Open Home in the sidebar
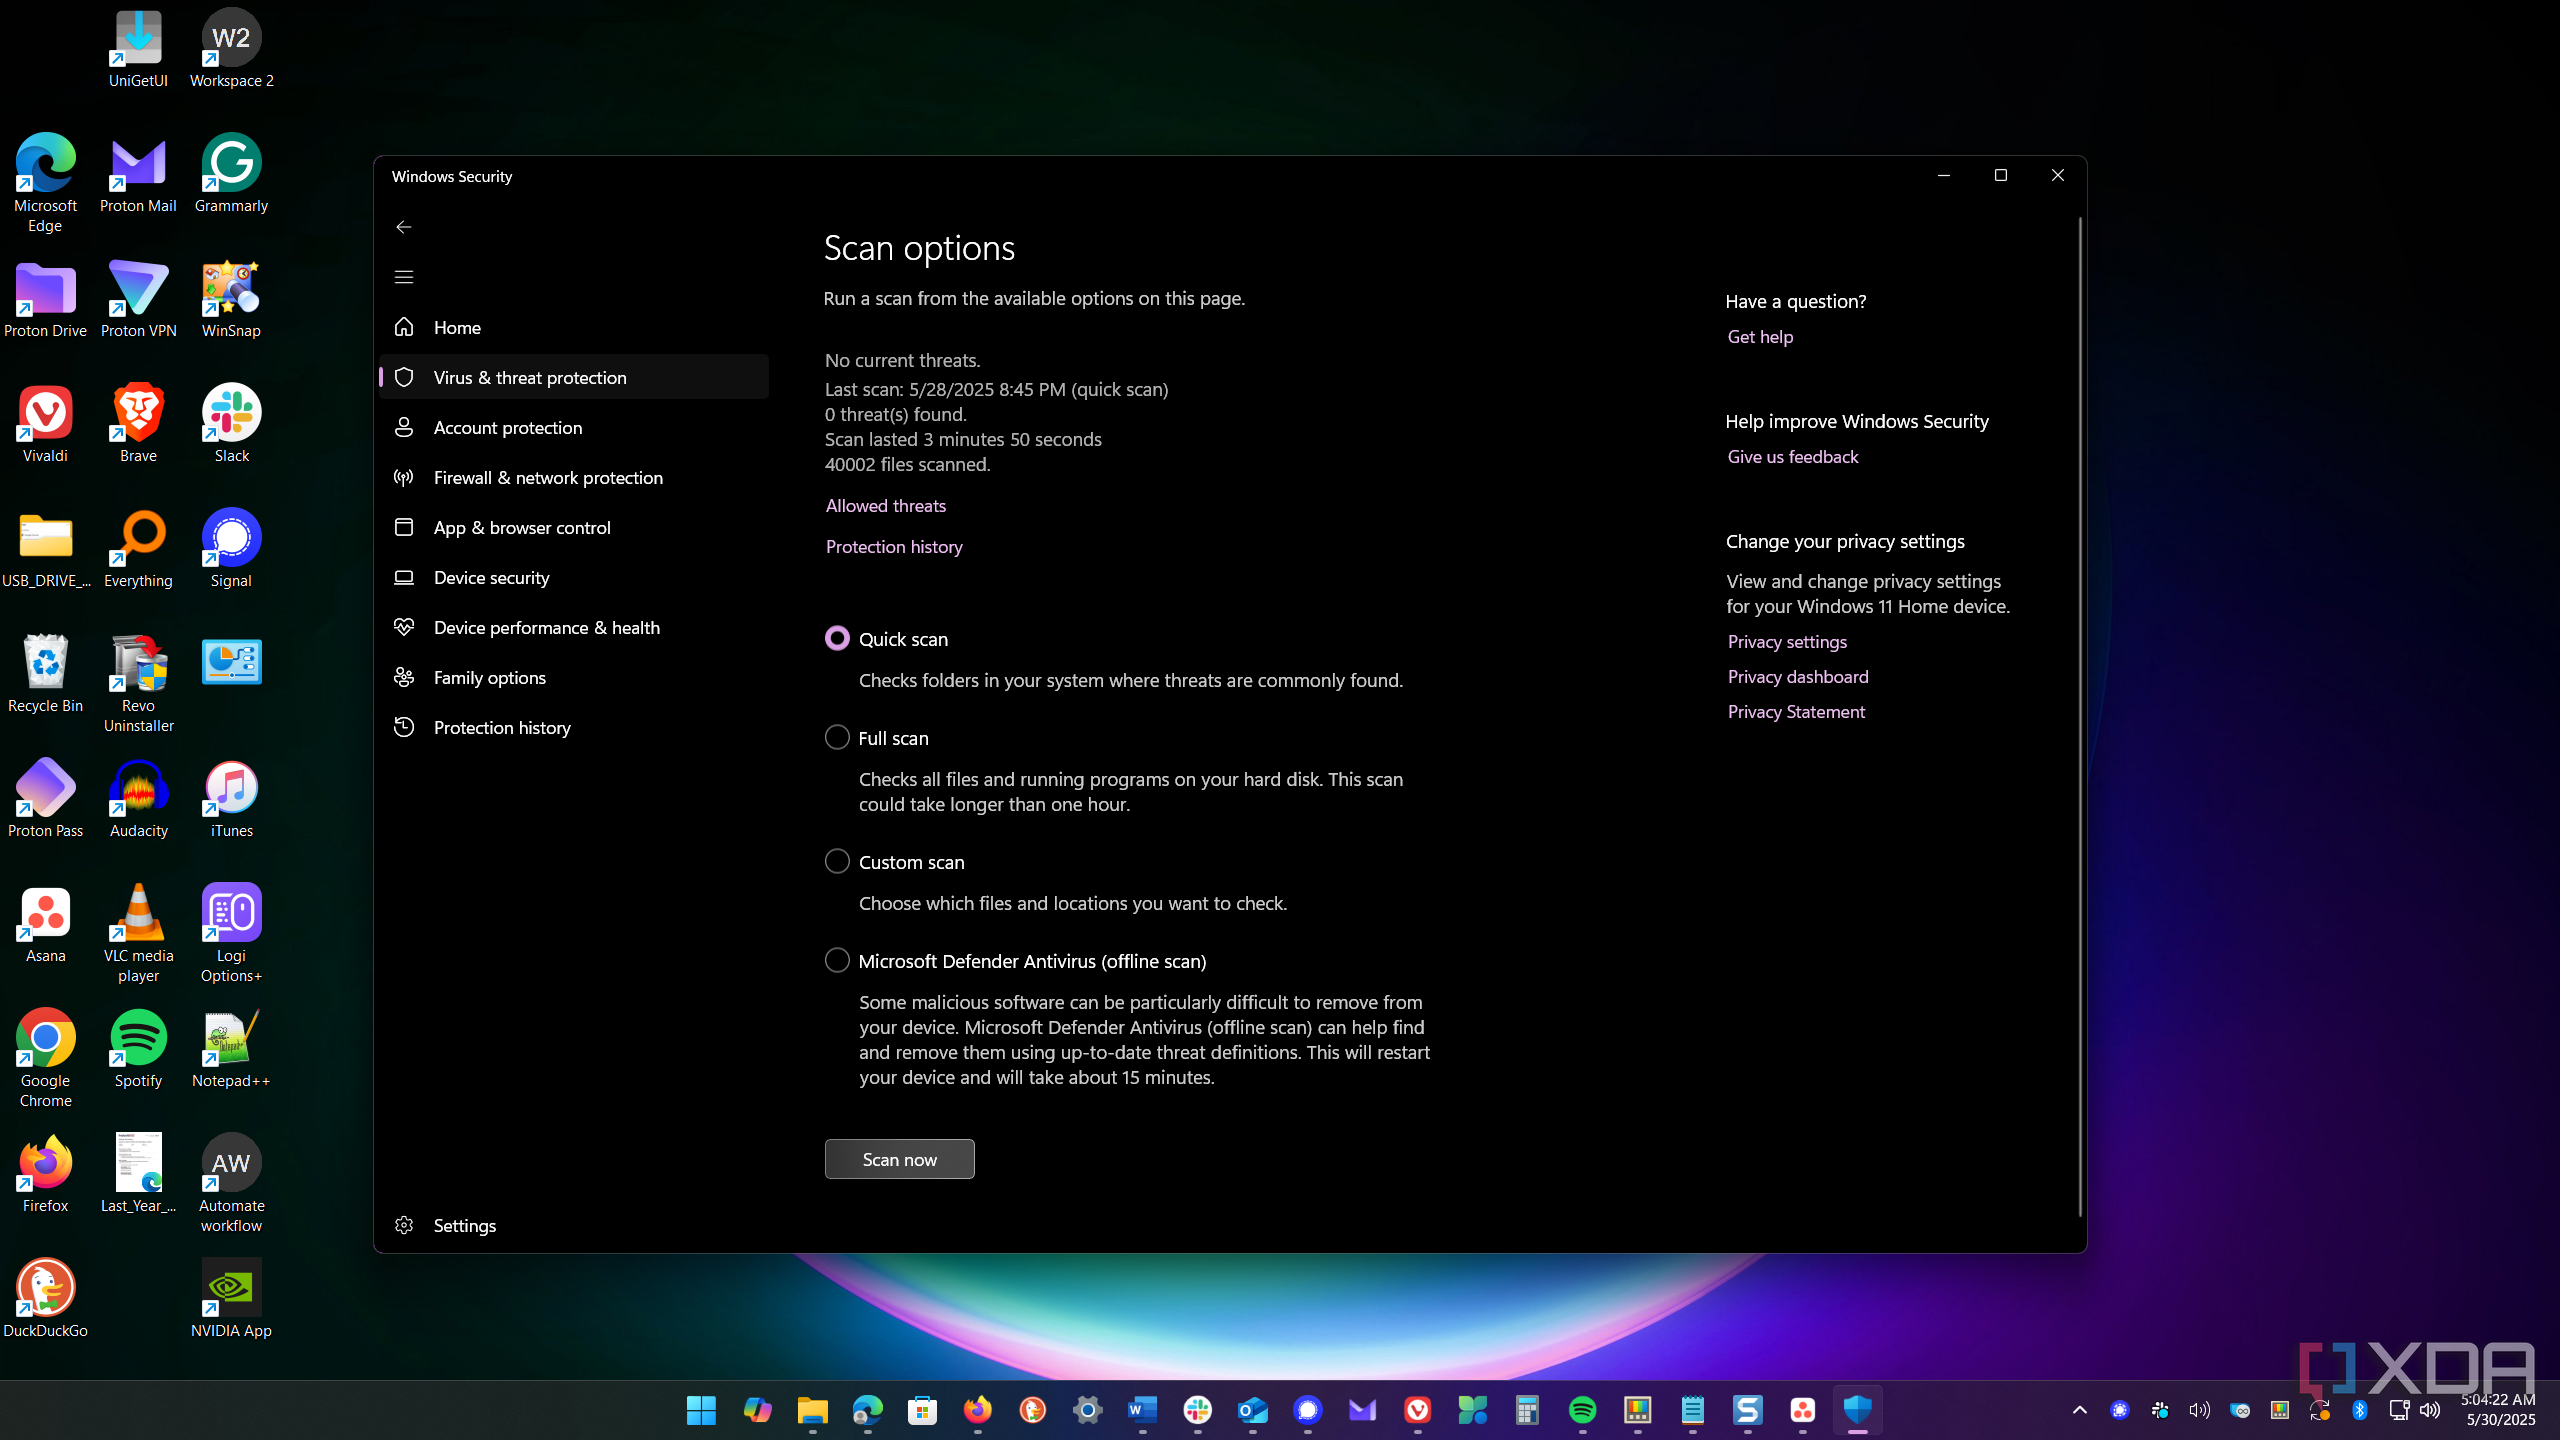 [x=574, y=327]
